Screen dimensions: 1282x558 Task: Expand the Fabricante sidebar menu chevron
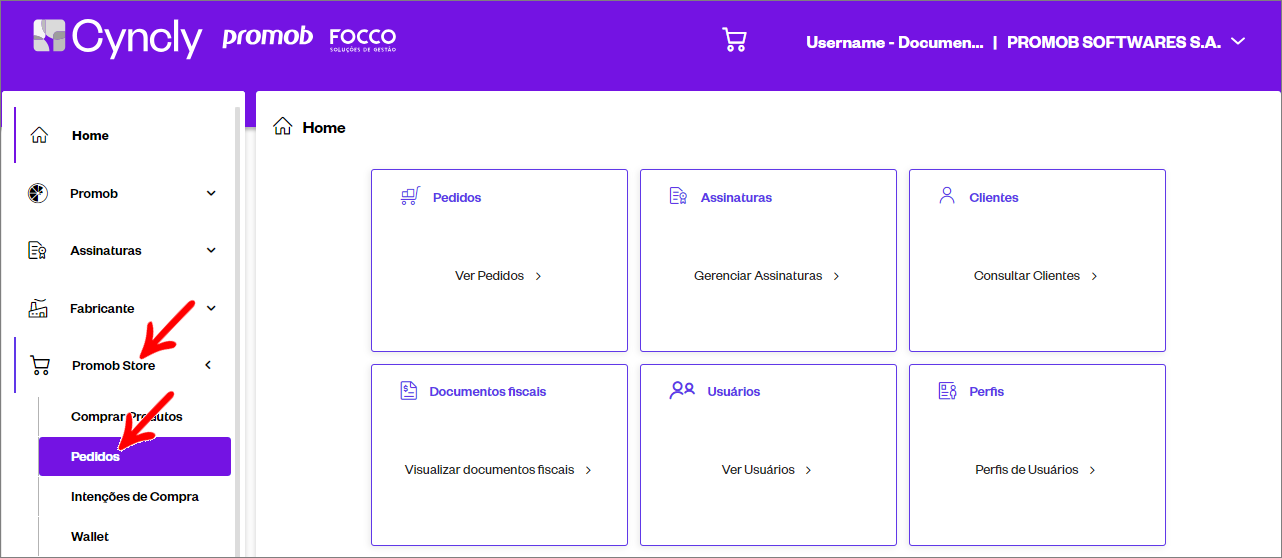tap(211, 308)
